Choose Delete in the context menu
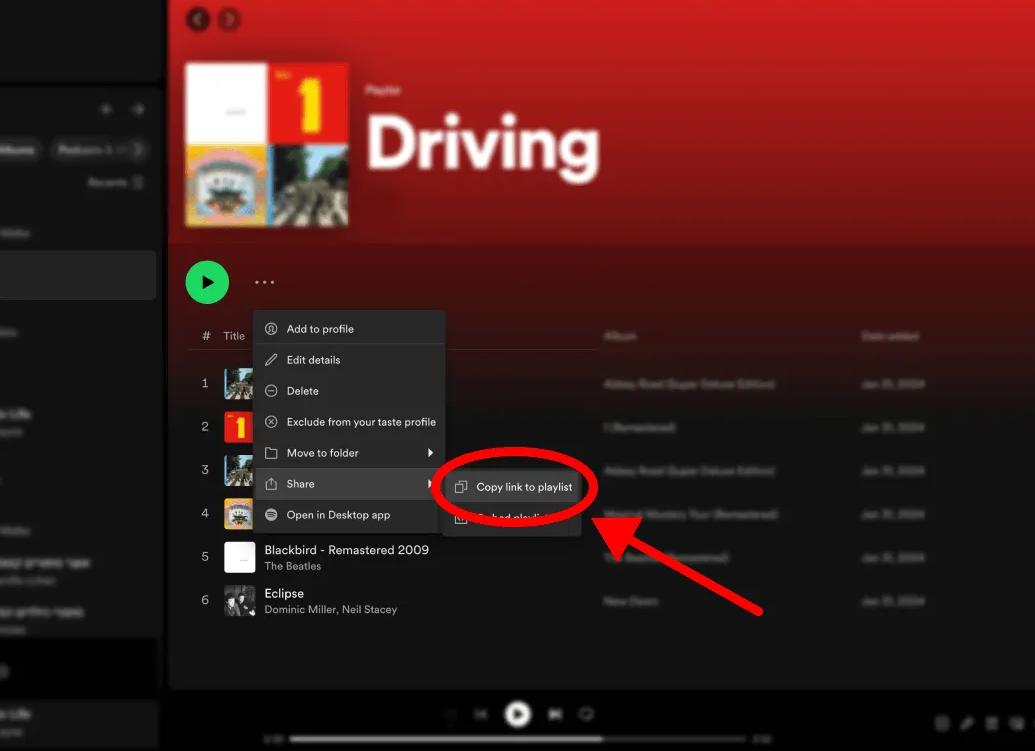The width and height of the screenshot is (1035, 751). (x=302, y=391)
